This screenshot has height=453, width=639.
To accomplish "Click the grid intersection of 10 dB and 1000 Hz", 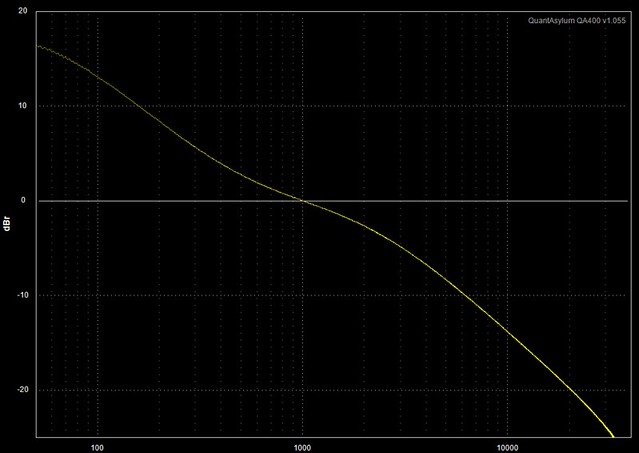I will pos(302,106).
